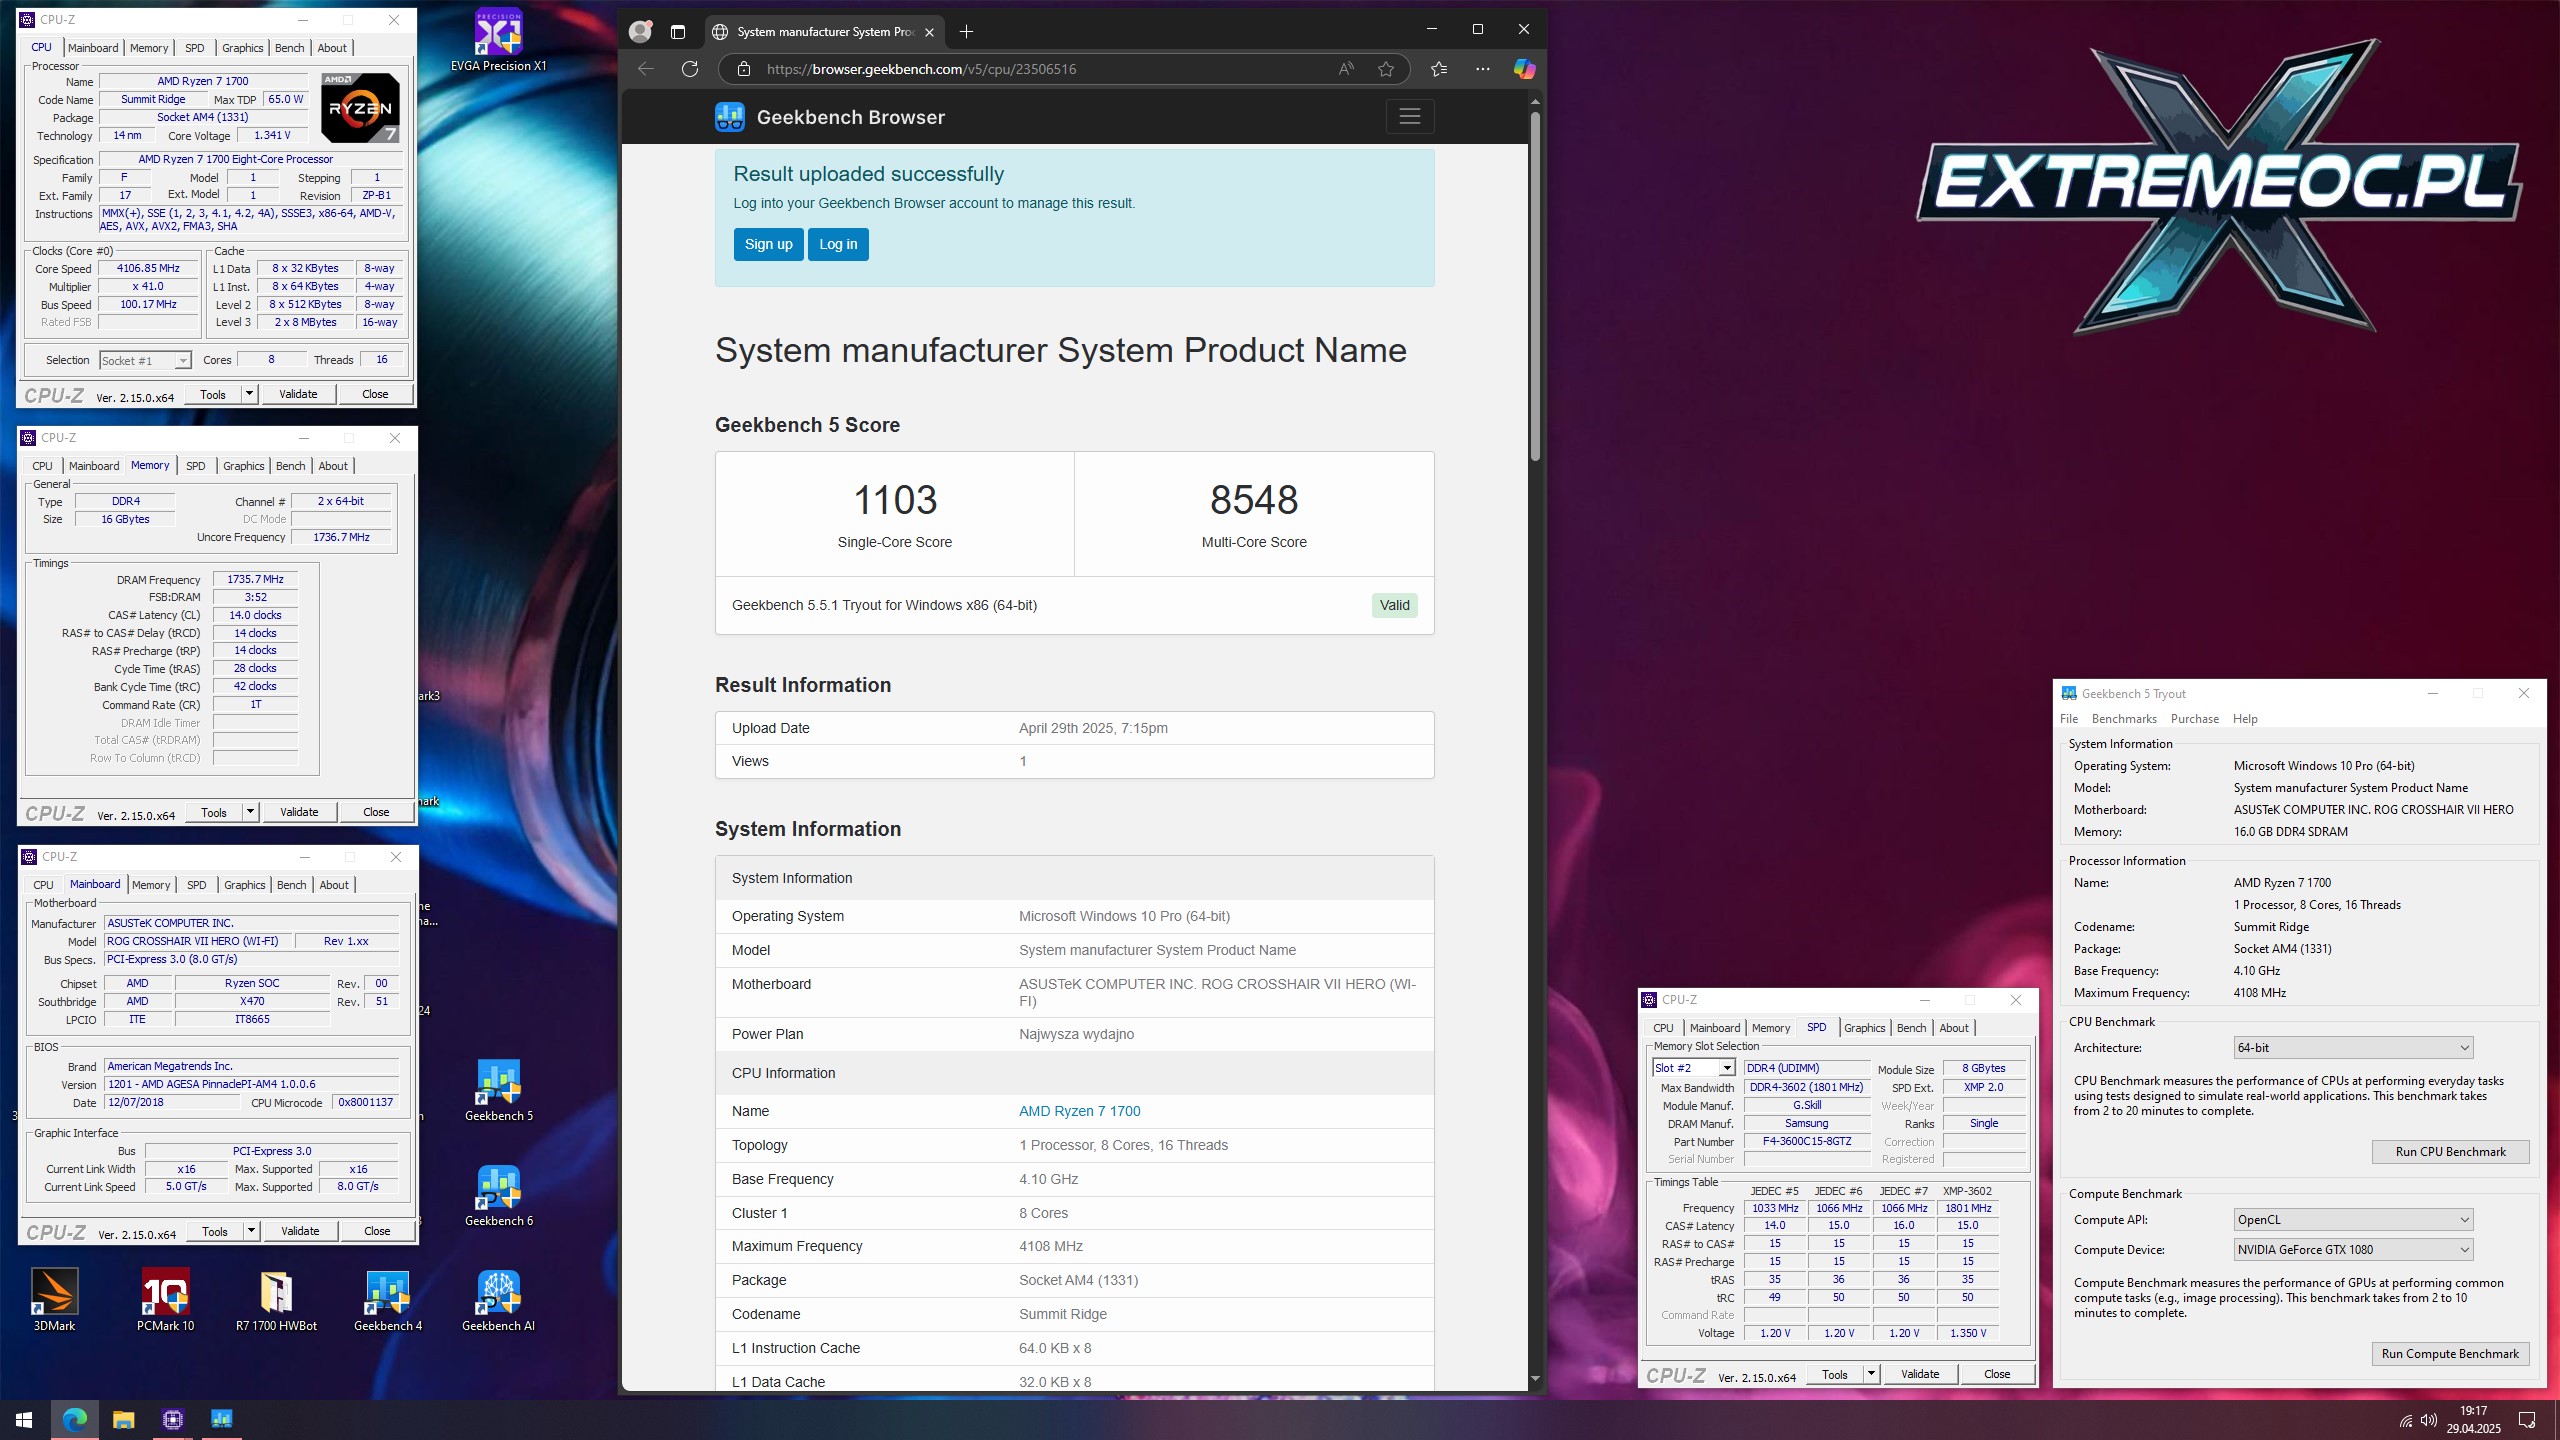The width and height of the screenshot is (2560, 1440).
Task: Open the CPU-Z taskbar icon
Action: click(172, 1419)
